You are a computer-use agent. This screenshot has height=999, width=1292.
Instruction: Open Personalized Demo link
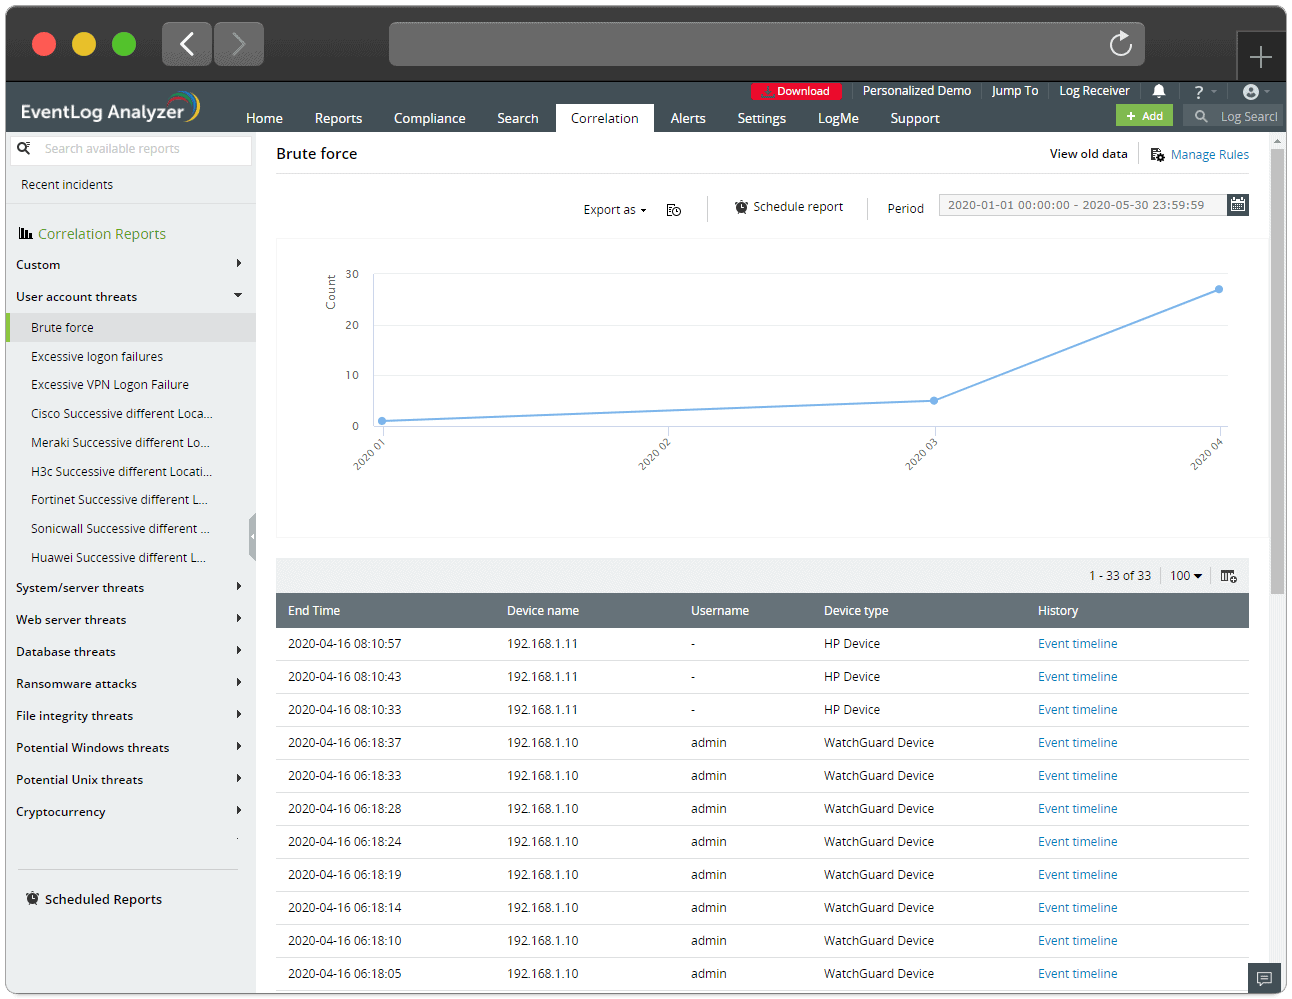click(x=917, y=91)
